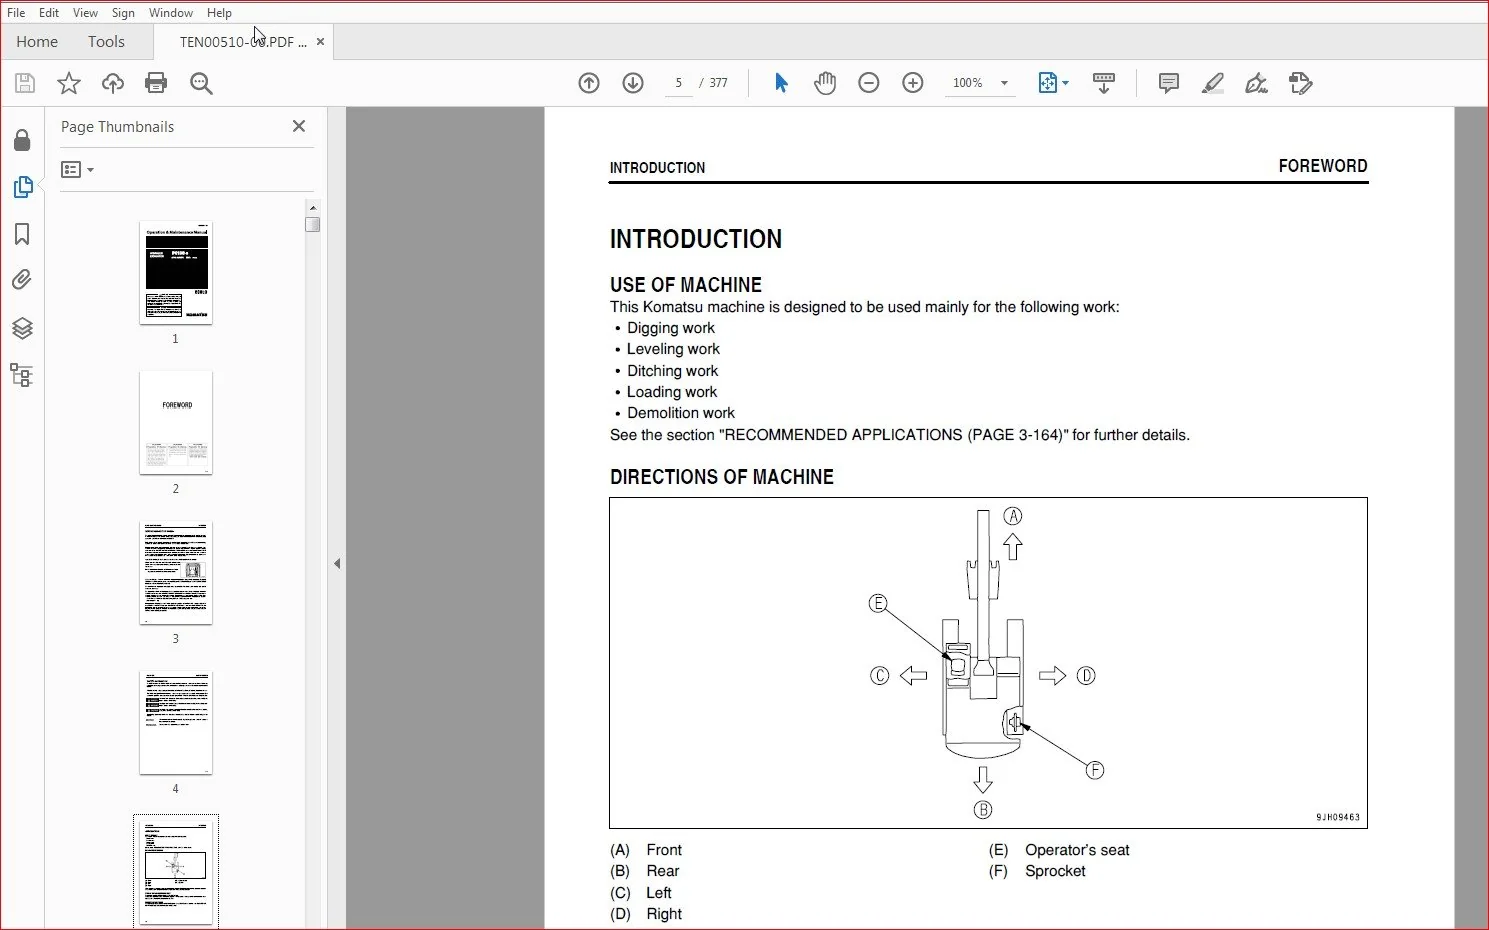Open the File menu
Image resolution: width=1489 pixels, height=930 pixels.
point(16,13)
